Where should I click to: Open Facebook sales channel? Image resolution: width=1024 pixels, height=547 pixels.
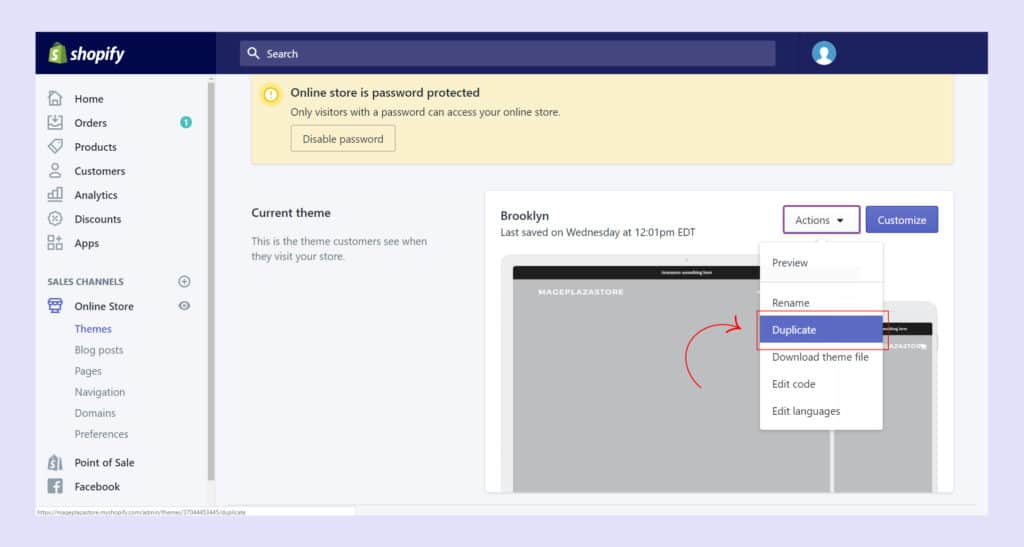[x=97, y=487]
